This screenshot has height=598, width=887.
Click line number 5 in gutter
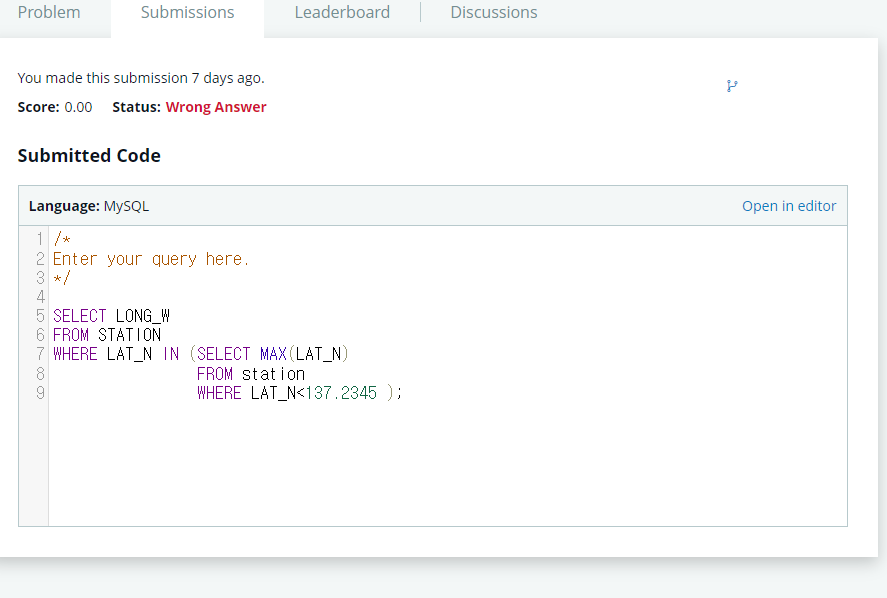click(x=40, y=316)
